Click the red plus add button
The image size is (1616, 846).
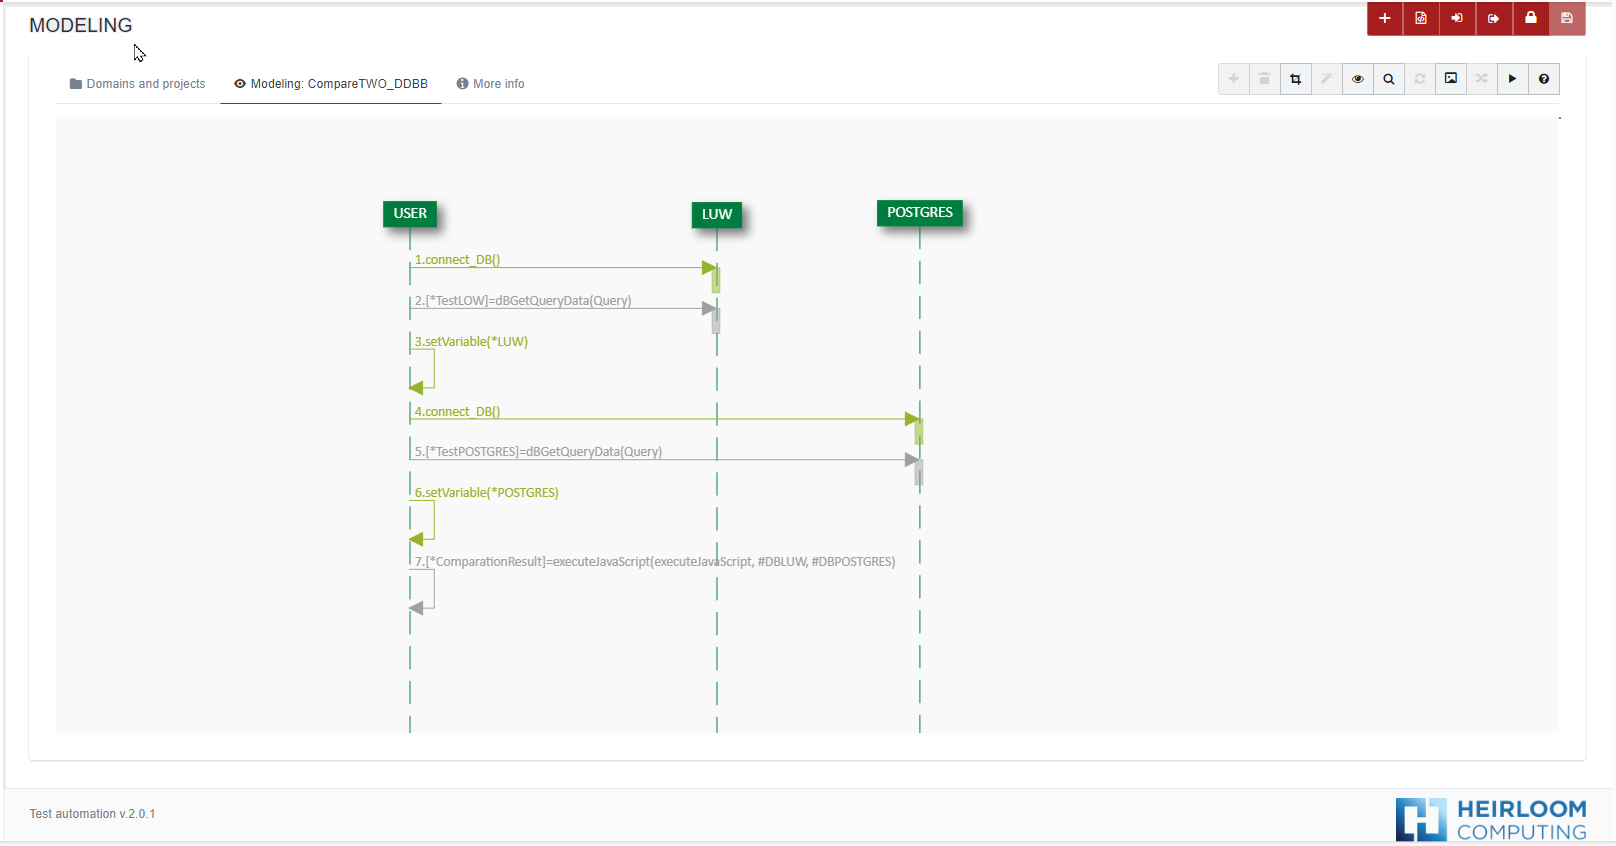[x=1384, y=18]
